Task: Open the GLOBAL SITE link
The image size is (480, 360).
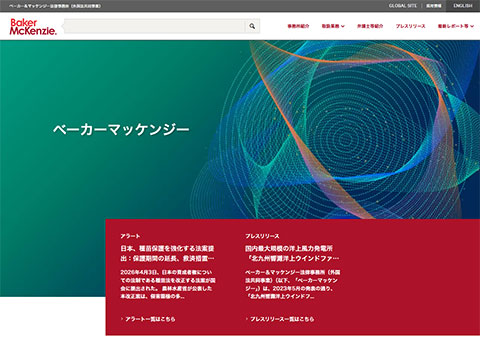Action: coord(403,6)
